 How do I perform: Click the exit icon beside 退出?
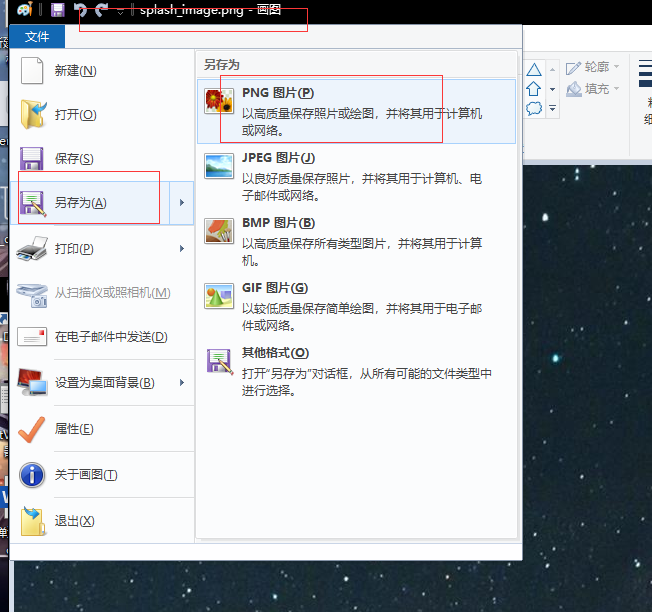(x=33, y=521)
